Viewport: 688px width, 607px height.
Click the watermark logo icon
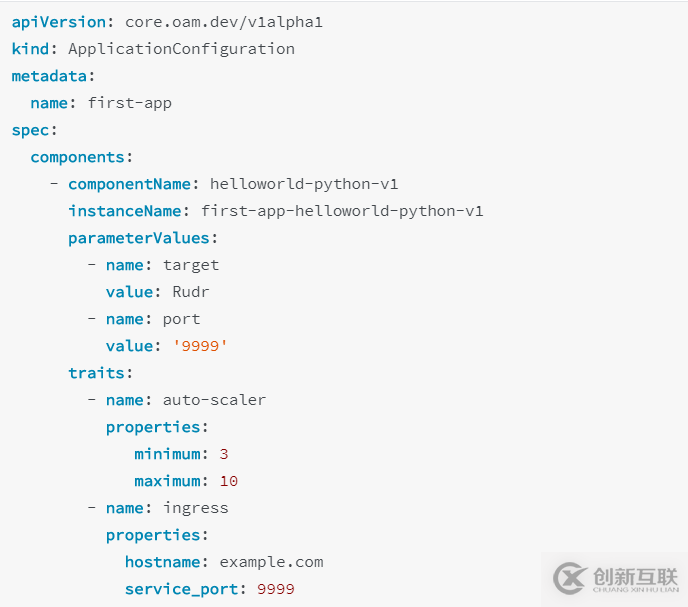[x=569, y=578]
